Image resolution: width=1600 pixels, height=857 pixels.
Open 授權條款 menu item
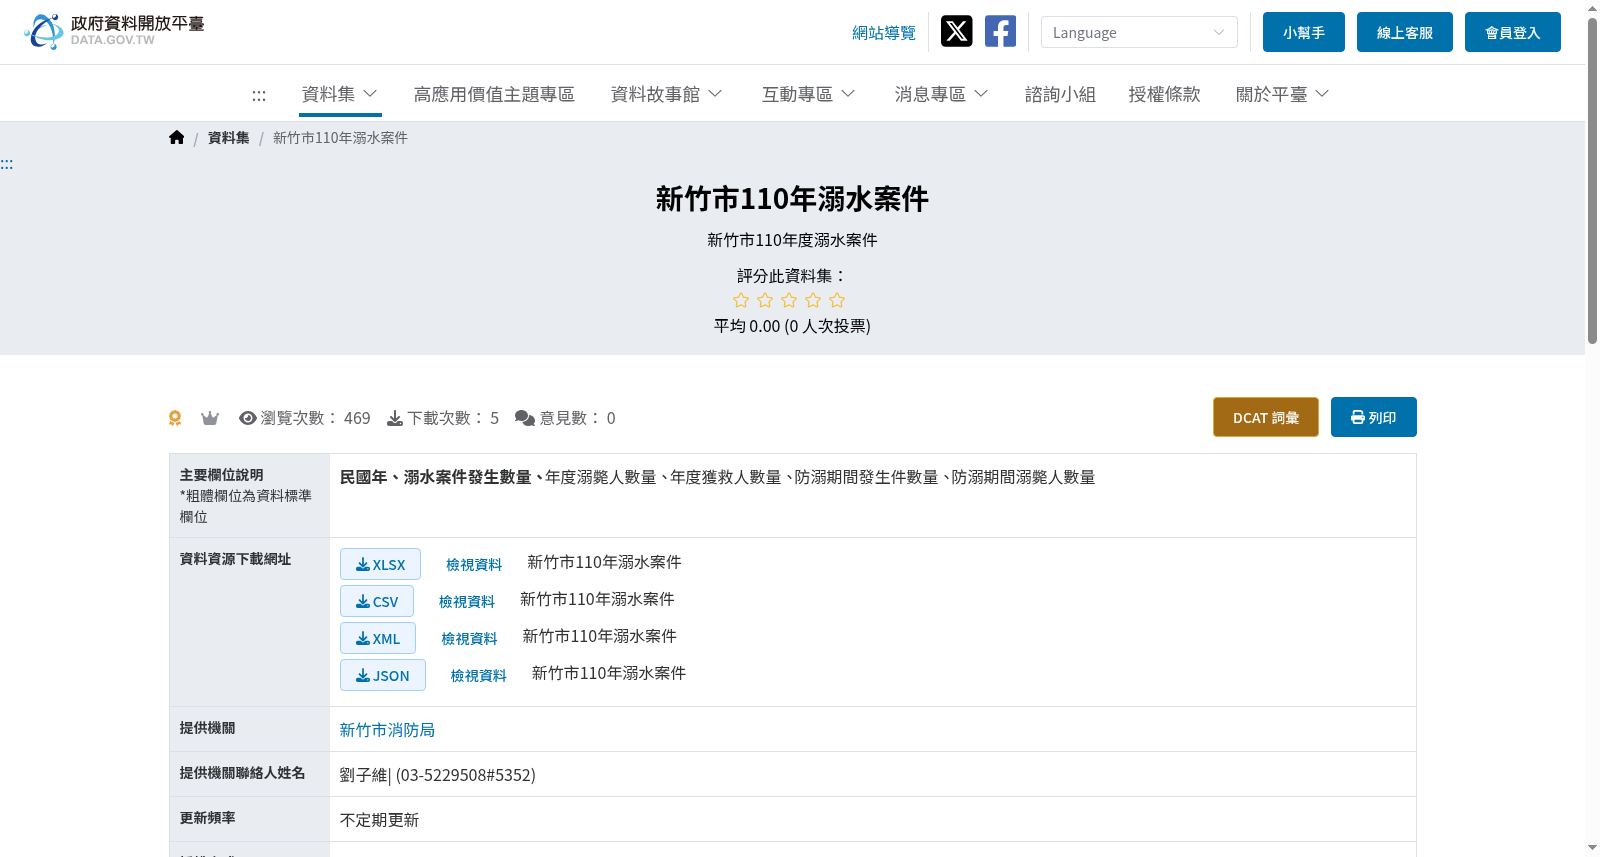point(1164,94)
